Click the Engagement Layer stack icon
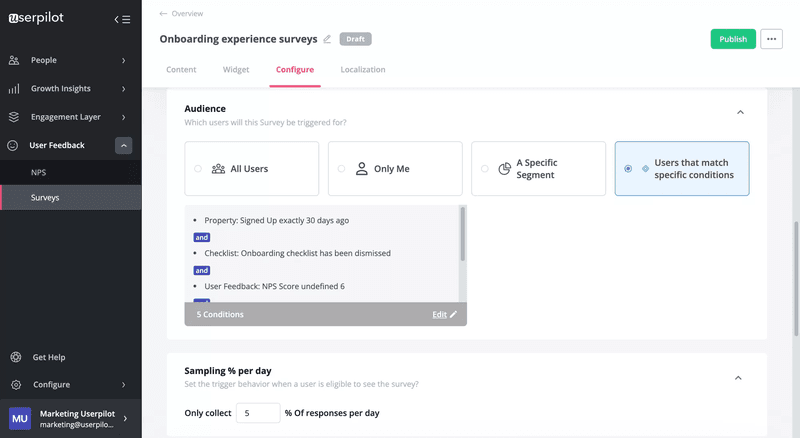Image resolution: width=800 pixels, height=438 pixels. pos(14,117)
